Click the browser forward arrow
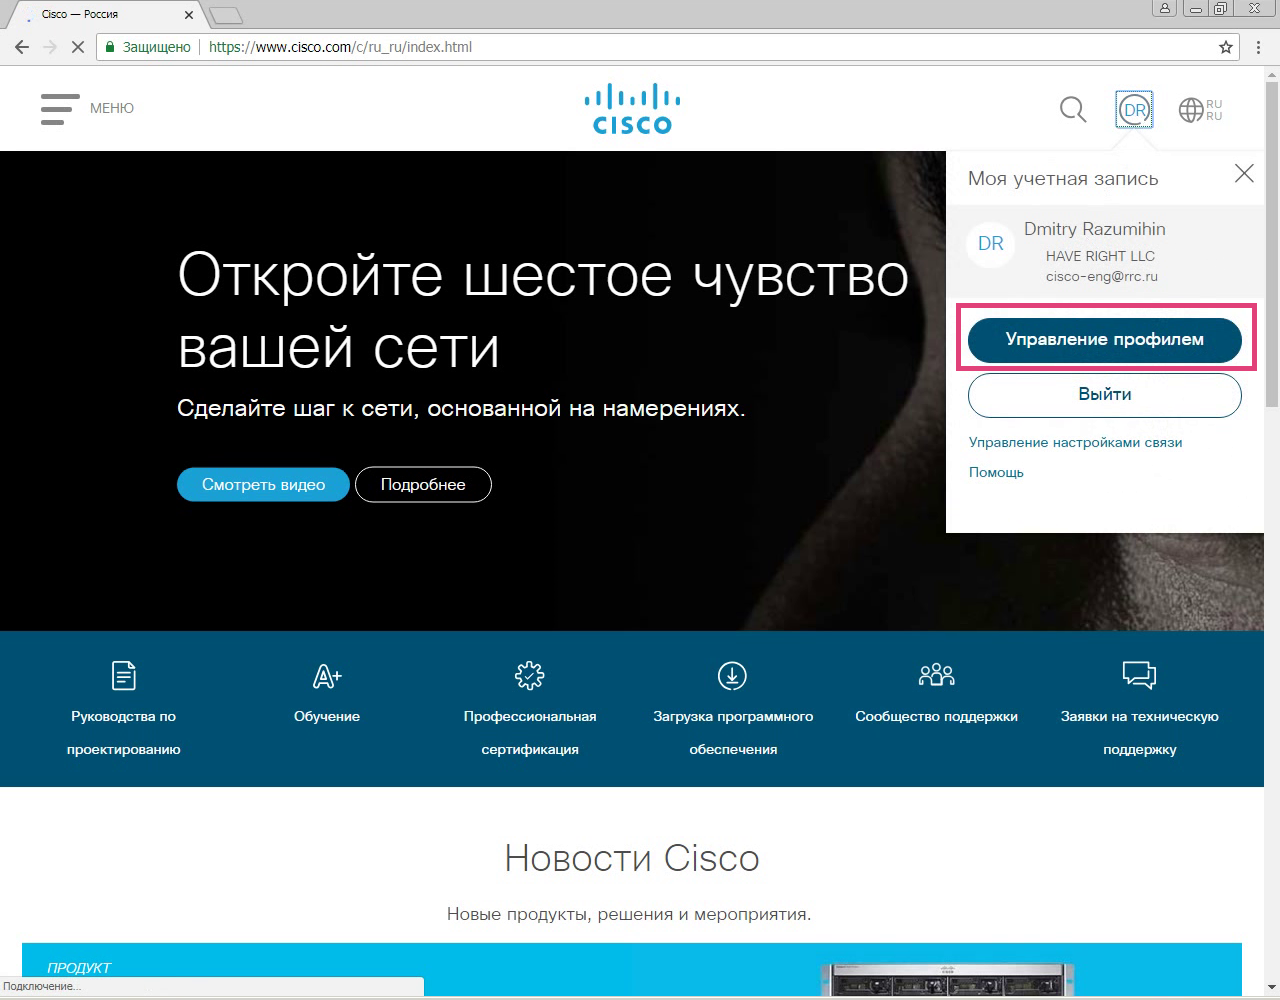This screenshot has height=1000, width=1280. point(49,47)
